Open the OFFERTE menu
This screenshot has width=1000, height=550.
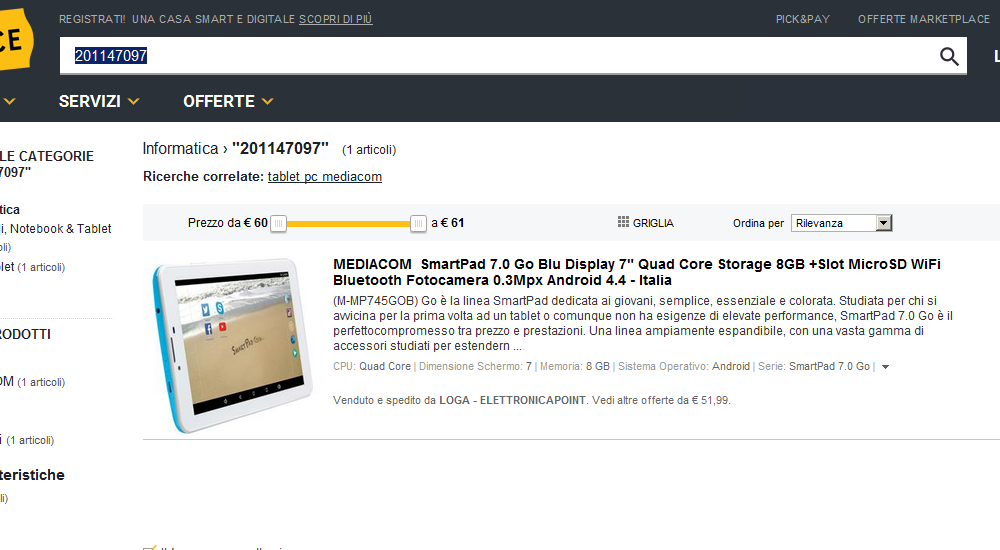coord(228,101)
